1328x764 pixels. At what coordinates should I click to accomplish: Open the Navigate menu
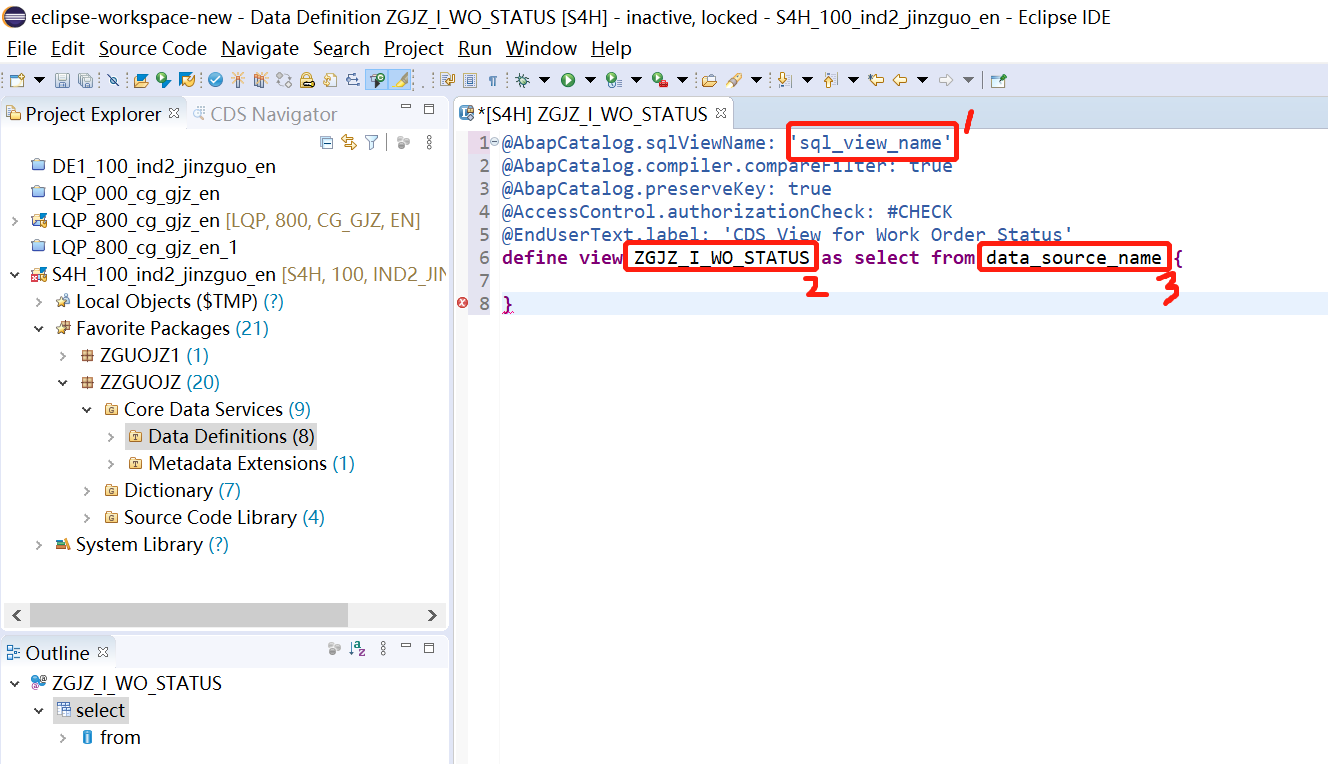(x=260, y=48)
